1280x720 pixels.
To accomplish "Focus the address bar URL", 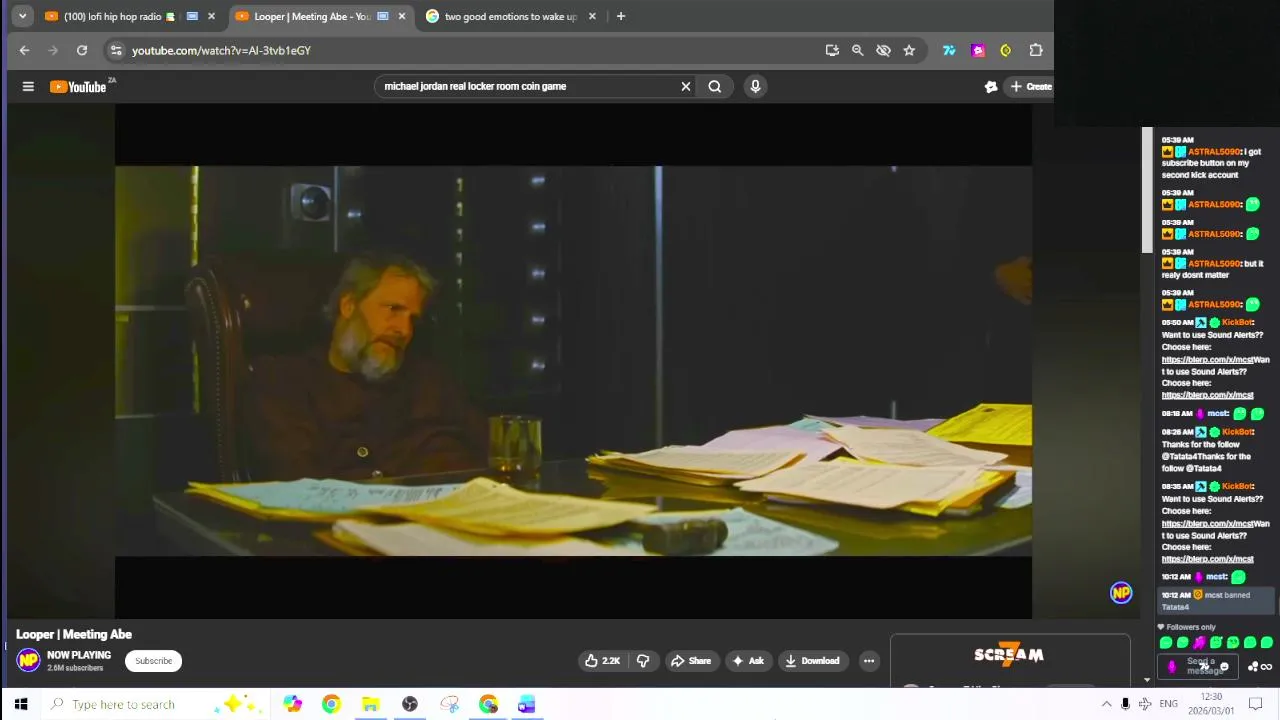I will [x=221, y=50].
